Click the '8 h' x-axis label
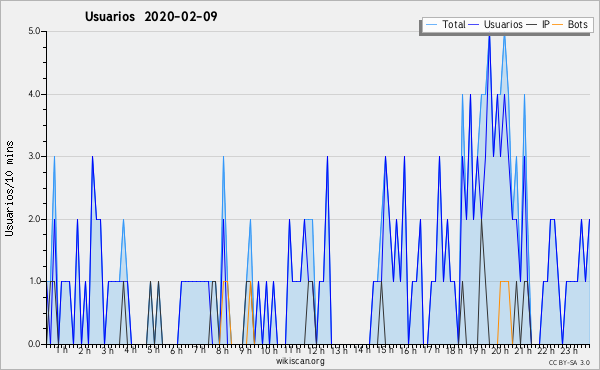Screen dimensions: 600x370 pos(222,350)
